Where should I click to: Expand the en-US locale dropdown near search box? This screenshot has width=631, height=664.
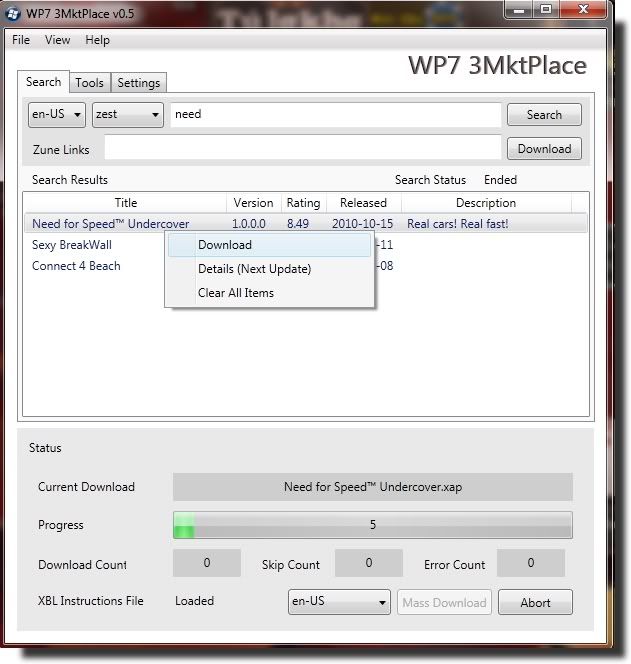point(57,115)
